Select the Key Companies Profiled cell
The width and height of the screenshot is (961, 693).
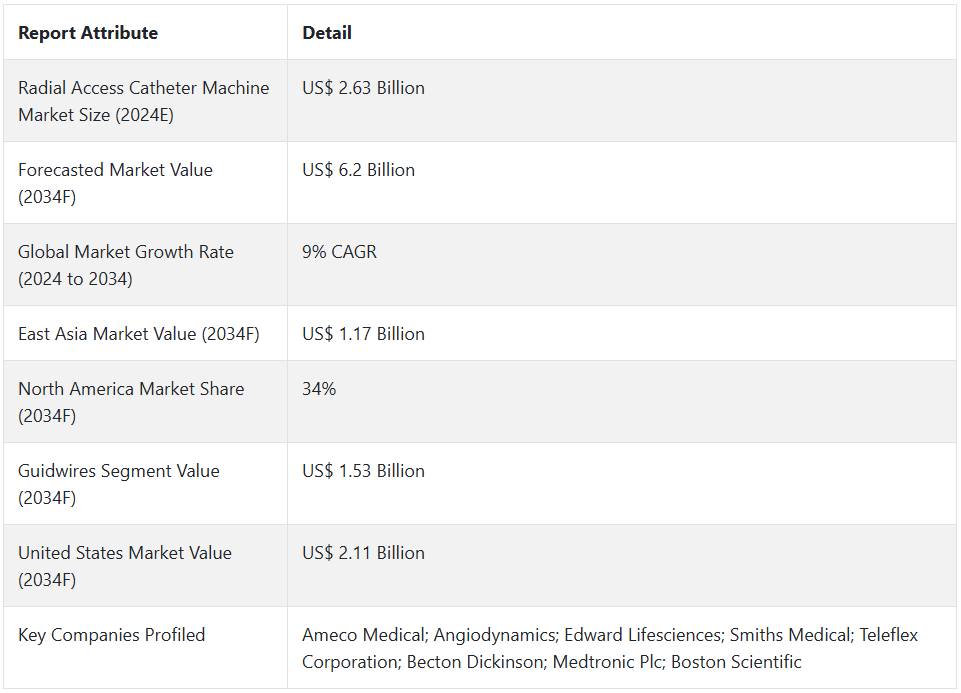[x=111, y=635]
